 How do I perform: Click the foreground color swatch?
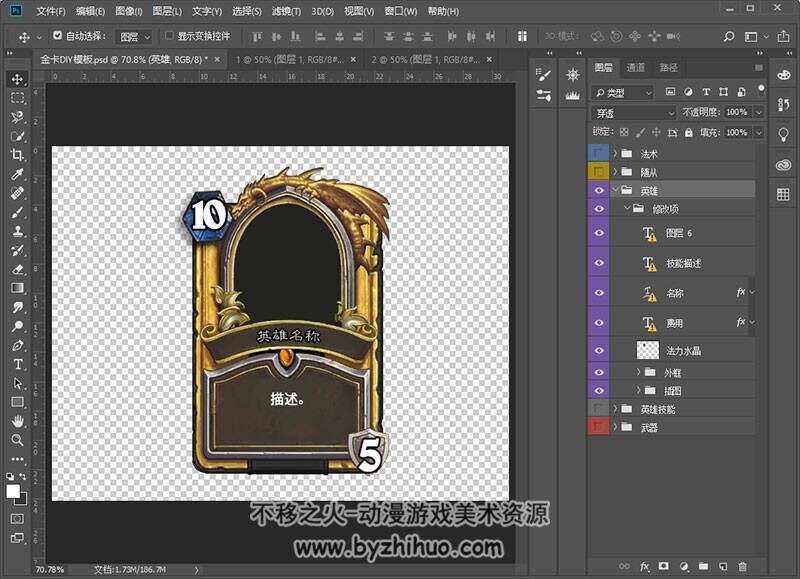tap(13, 491)
